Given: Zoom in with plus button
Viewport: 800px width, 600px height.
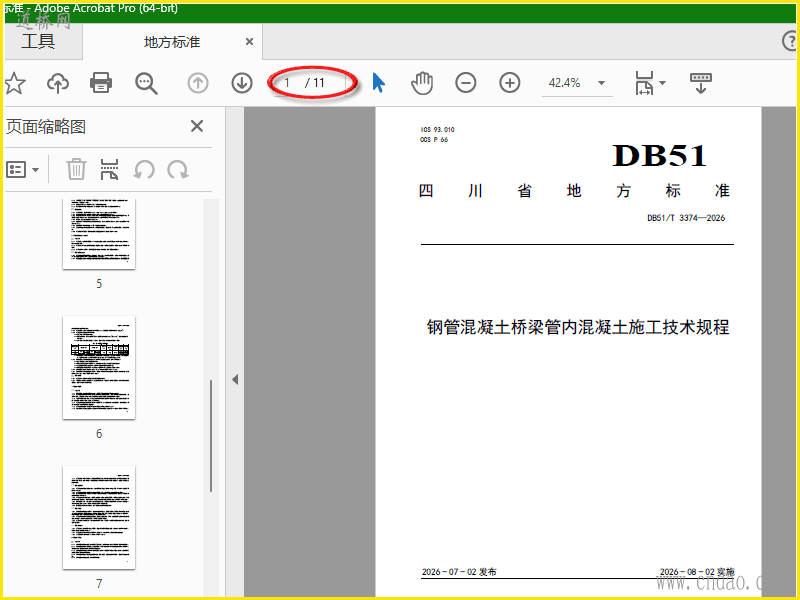Looking at the screenshot, I should tap(510, 83).
